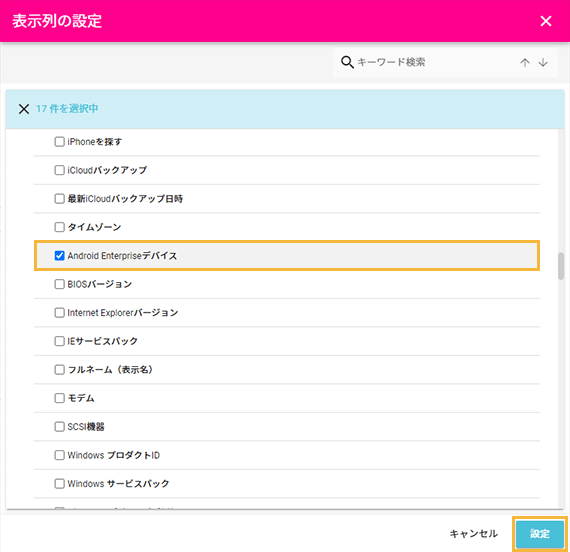Check the SCSI機器 checkbox
Viewport: 570px width, 552px height.
pyautogui.click(x=59, y=427)
